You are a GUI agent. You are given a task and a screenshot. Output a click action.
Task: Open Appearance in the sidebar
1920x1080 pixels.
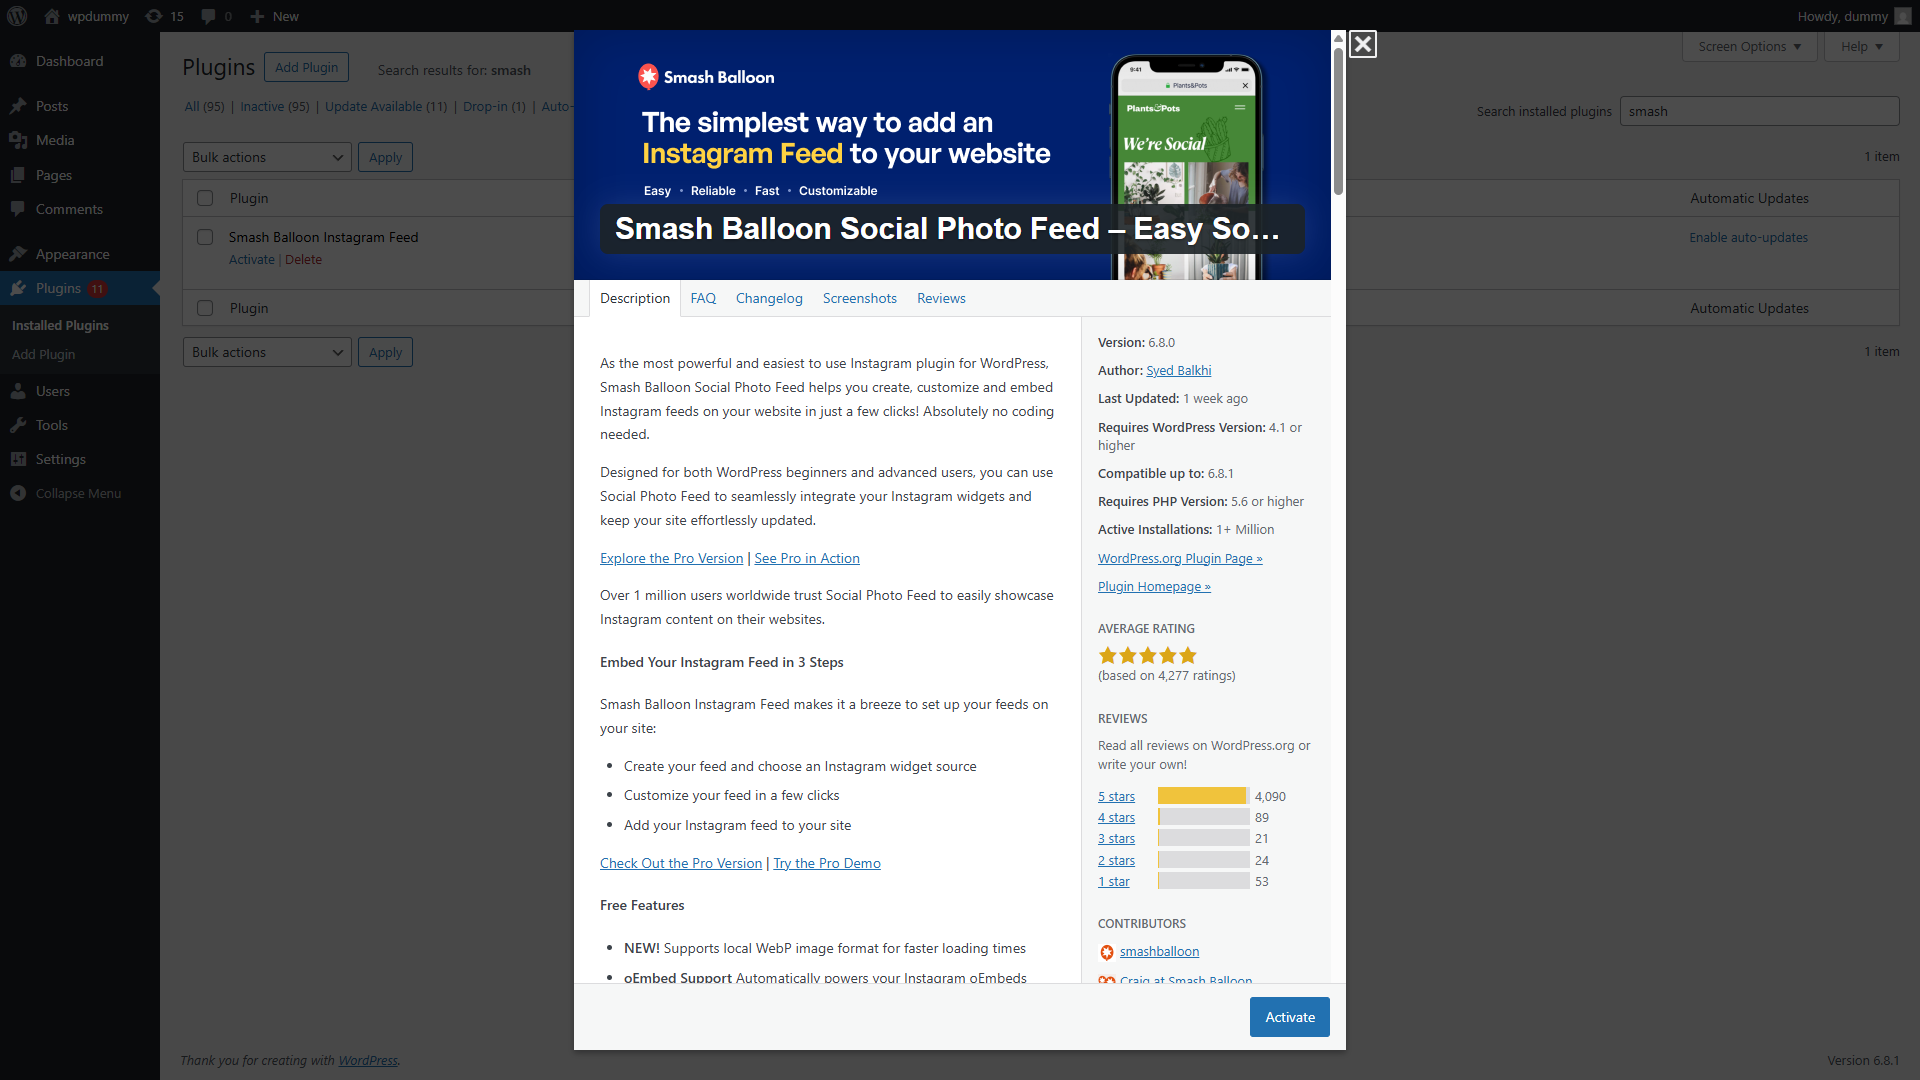(72, 254)
